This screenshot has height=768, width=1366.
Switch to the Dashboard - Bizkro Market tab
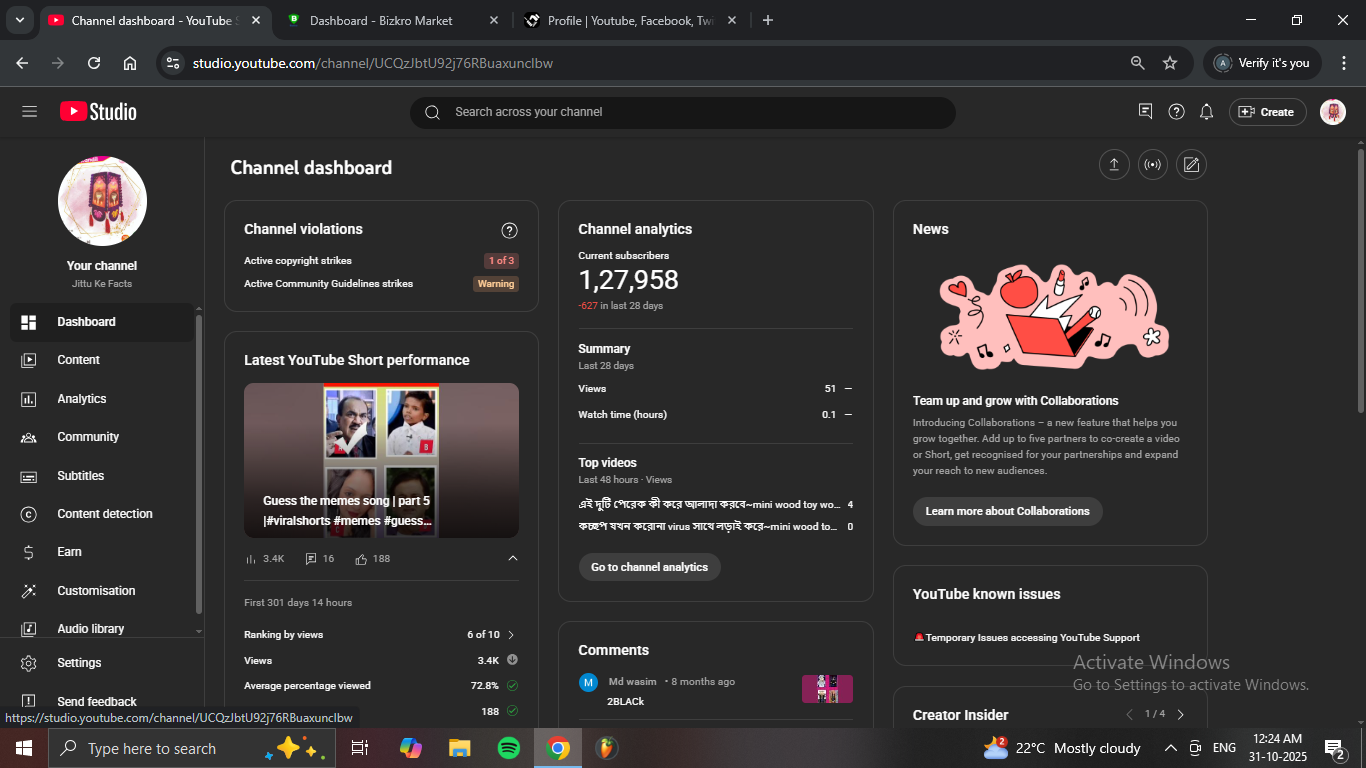click(381, 20)
